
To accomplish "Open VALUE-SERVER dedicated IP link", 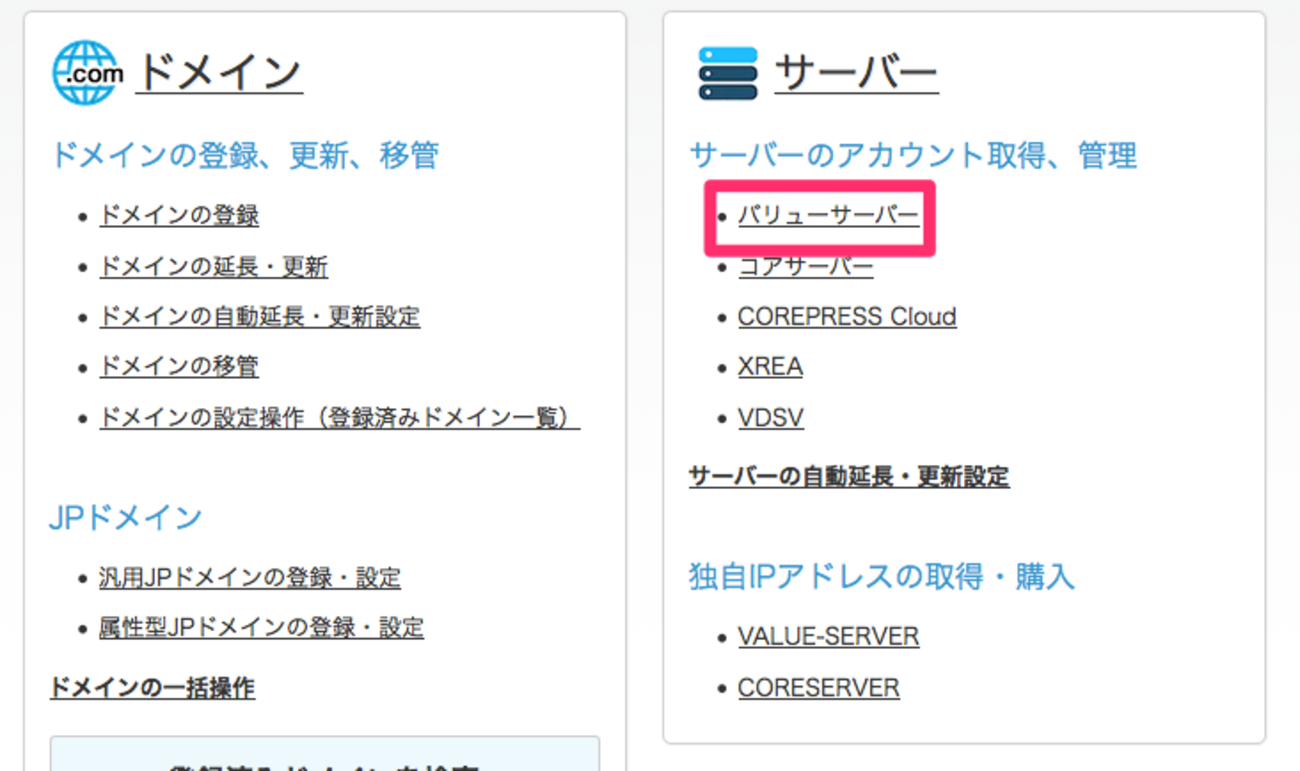I will (828, 636).
